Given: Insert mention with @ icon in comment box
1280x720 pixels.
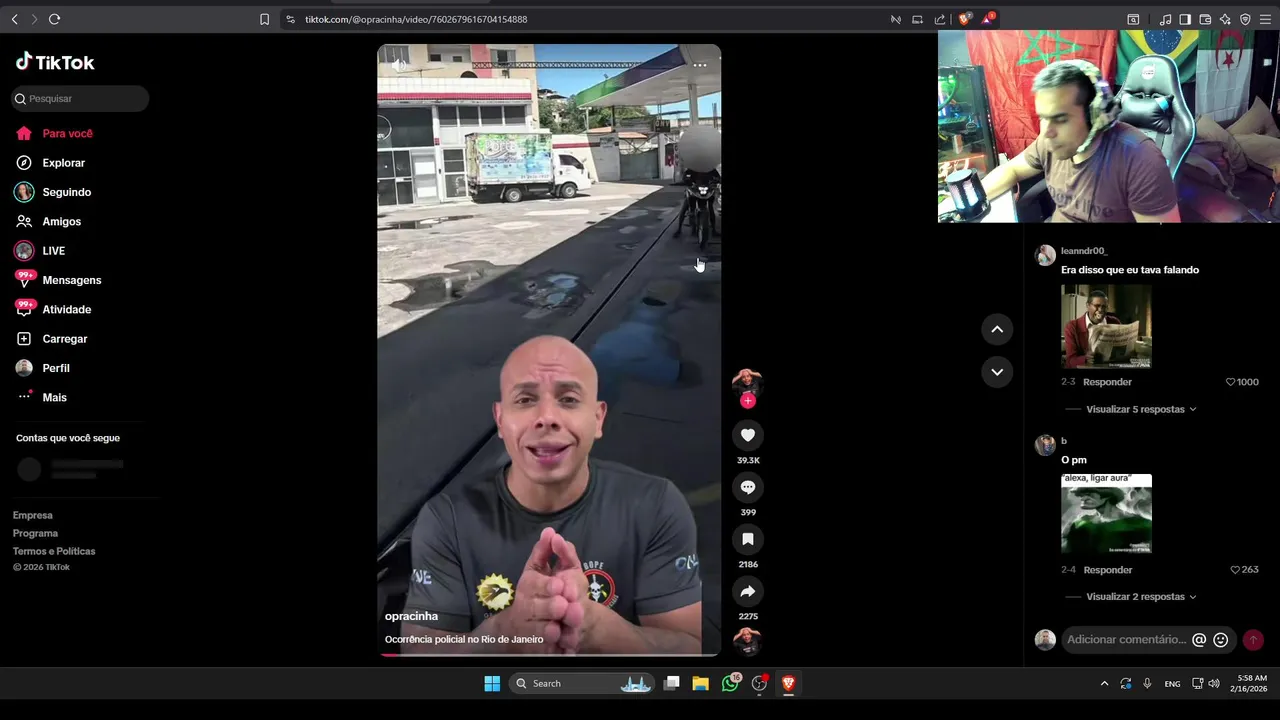Looking at the screenshot, I should (1199, 640).
